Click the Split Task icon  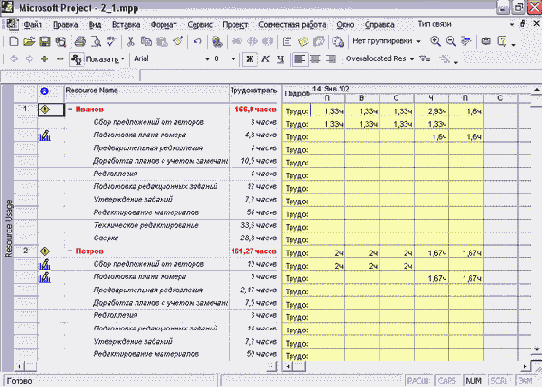tap(268, 42)
